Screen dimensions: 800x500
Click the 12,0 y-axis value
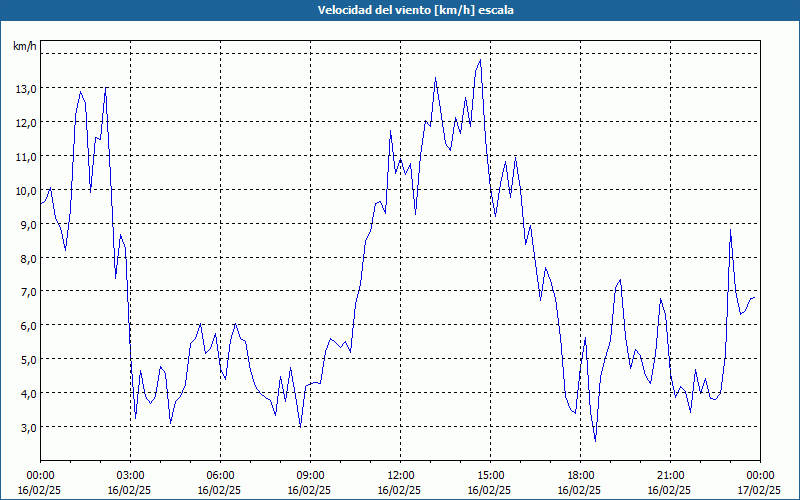(26, 122)
